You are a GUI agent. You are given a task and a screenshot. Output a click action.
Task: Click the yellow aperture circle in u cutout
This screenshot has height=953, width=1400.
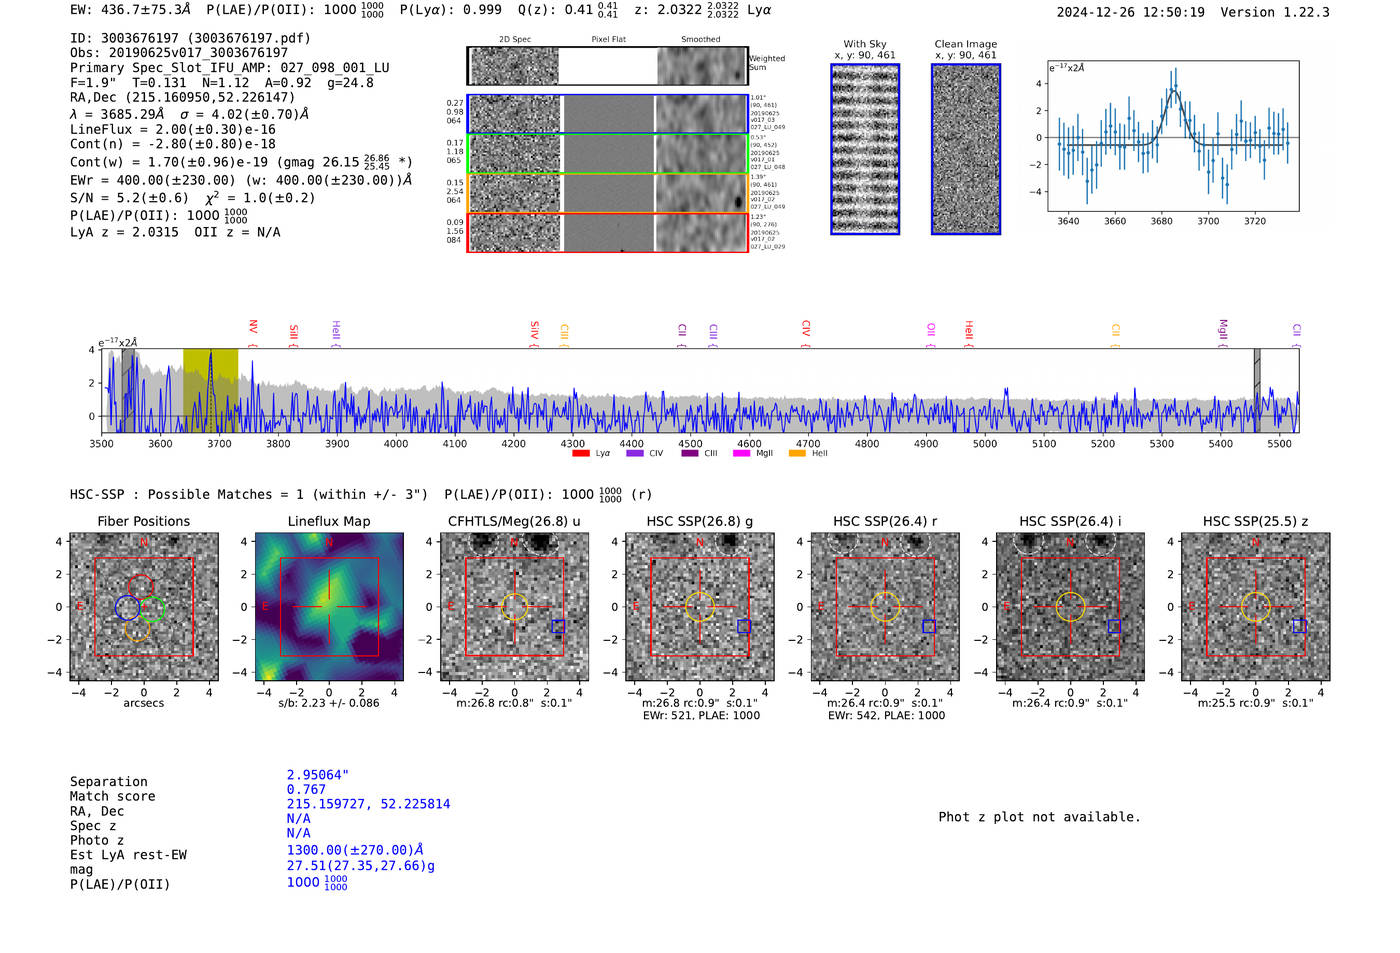[x=514, y=606]
